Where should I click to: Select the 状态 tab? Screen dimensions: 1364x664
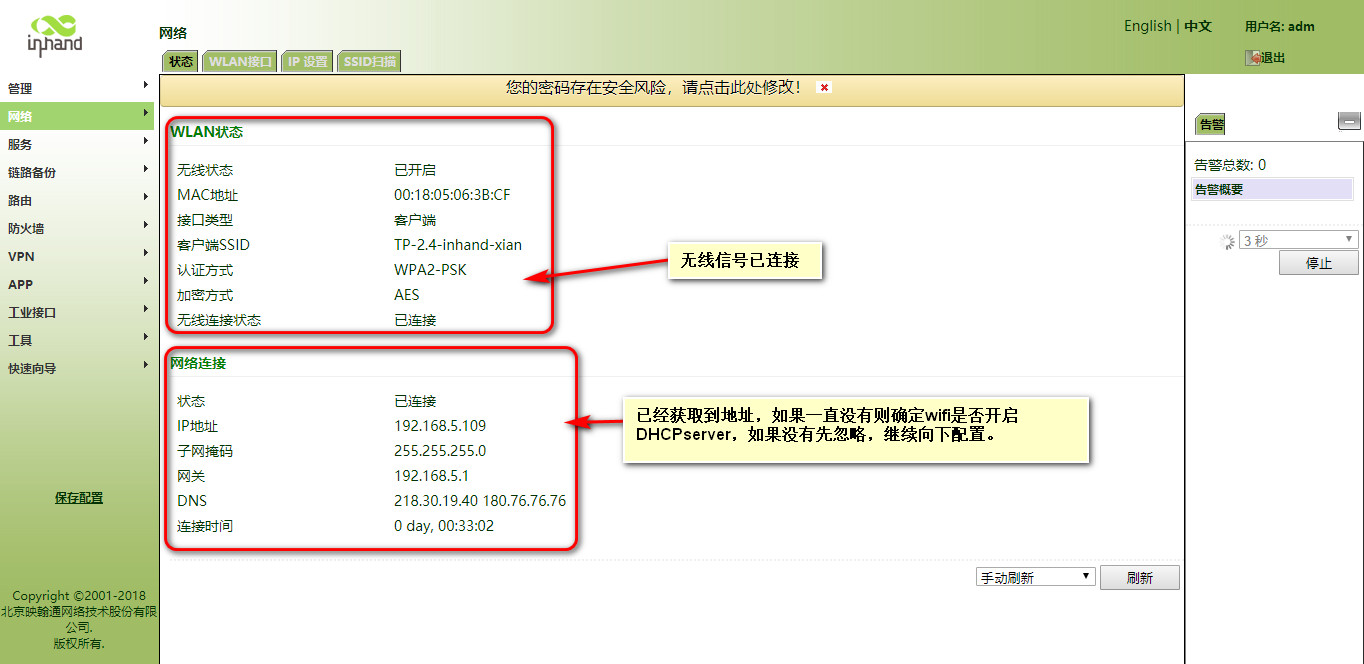[180, 62]
